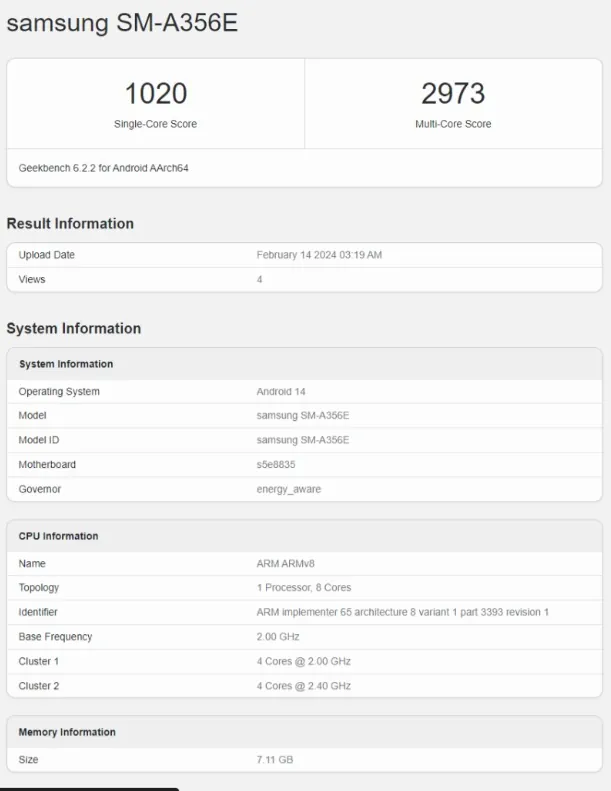Click the Base Frequency label

tap(55, 637)
